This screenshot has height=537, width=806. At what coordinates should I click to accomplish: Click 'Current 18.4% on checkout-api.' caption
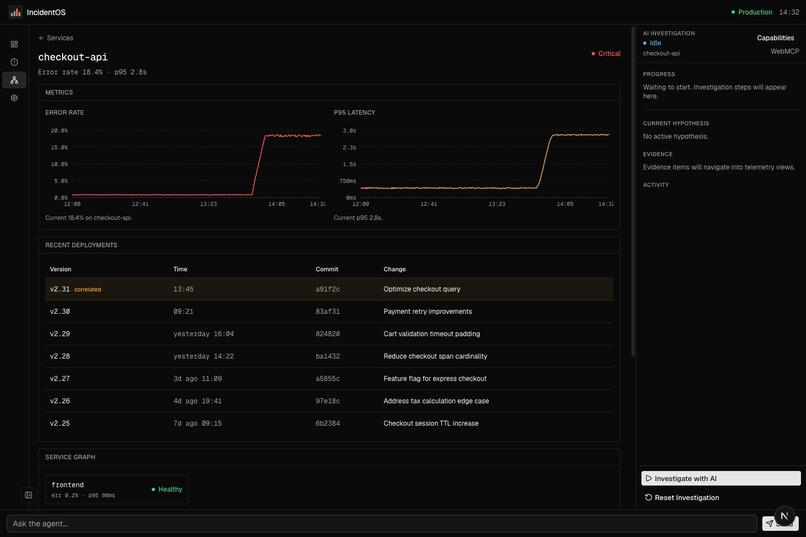pyautogui.click(x=89, y=218)
